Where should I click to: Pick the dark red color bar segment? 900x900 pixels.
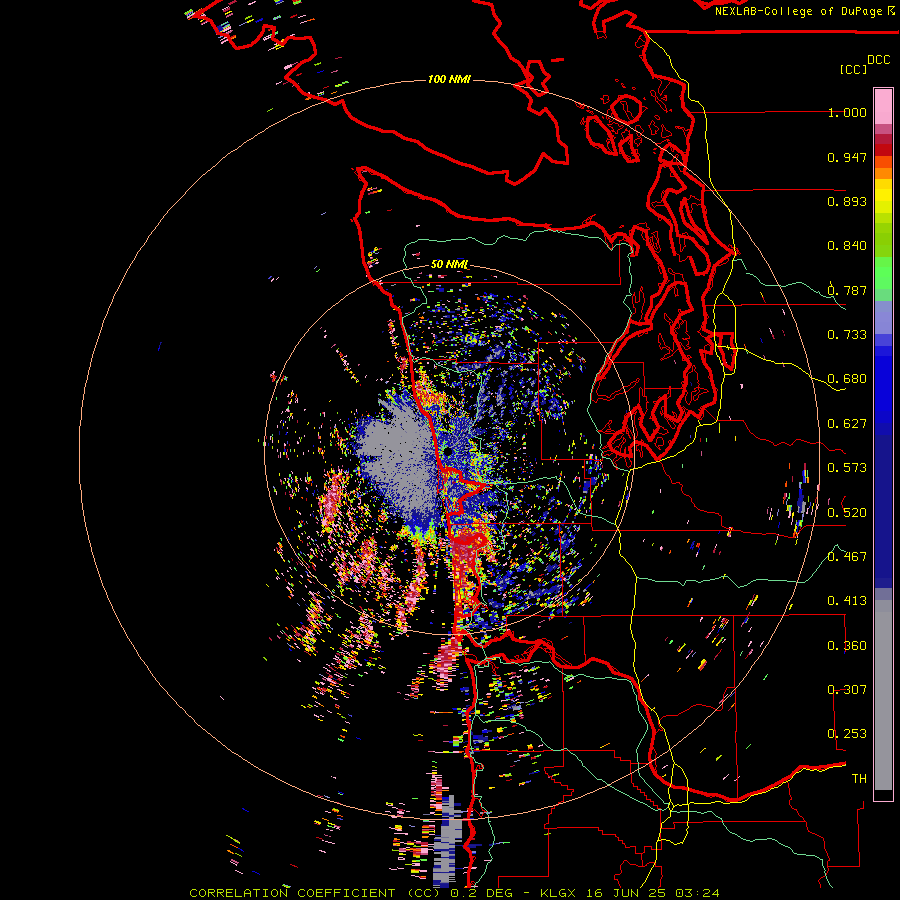coord(883,149)
